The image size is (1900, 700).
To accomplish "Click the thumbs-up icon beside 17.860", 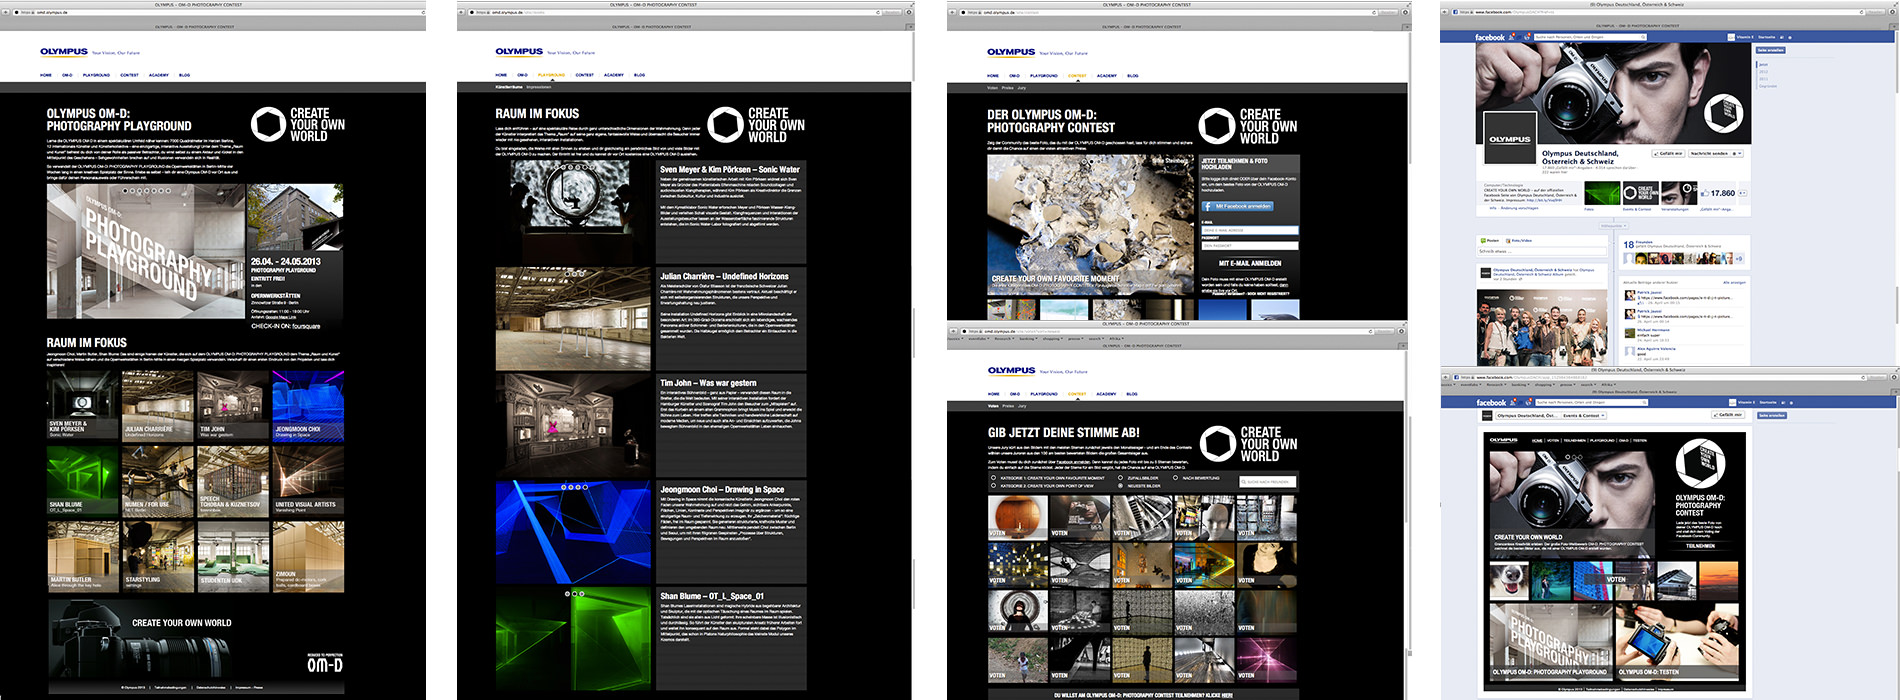I will [x=1703, y=193].
